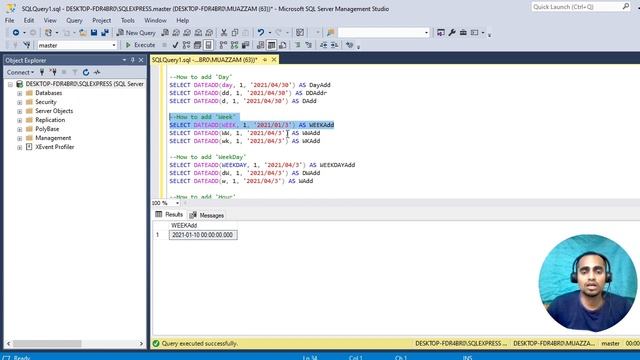Click the Execute button
The image size is (640, 360).
[140, 45]
